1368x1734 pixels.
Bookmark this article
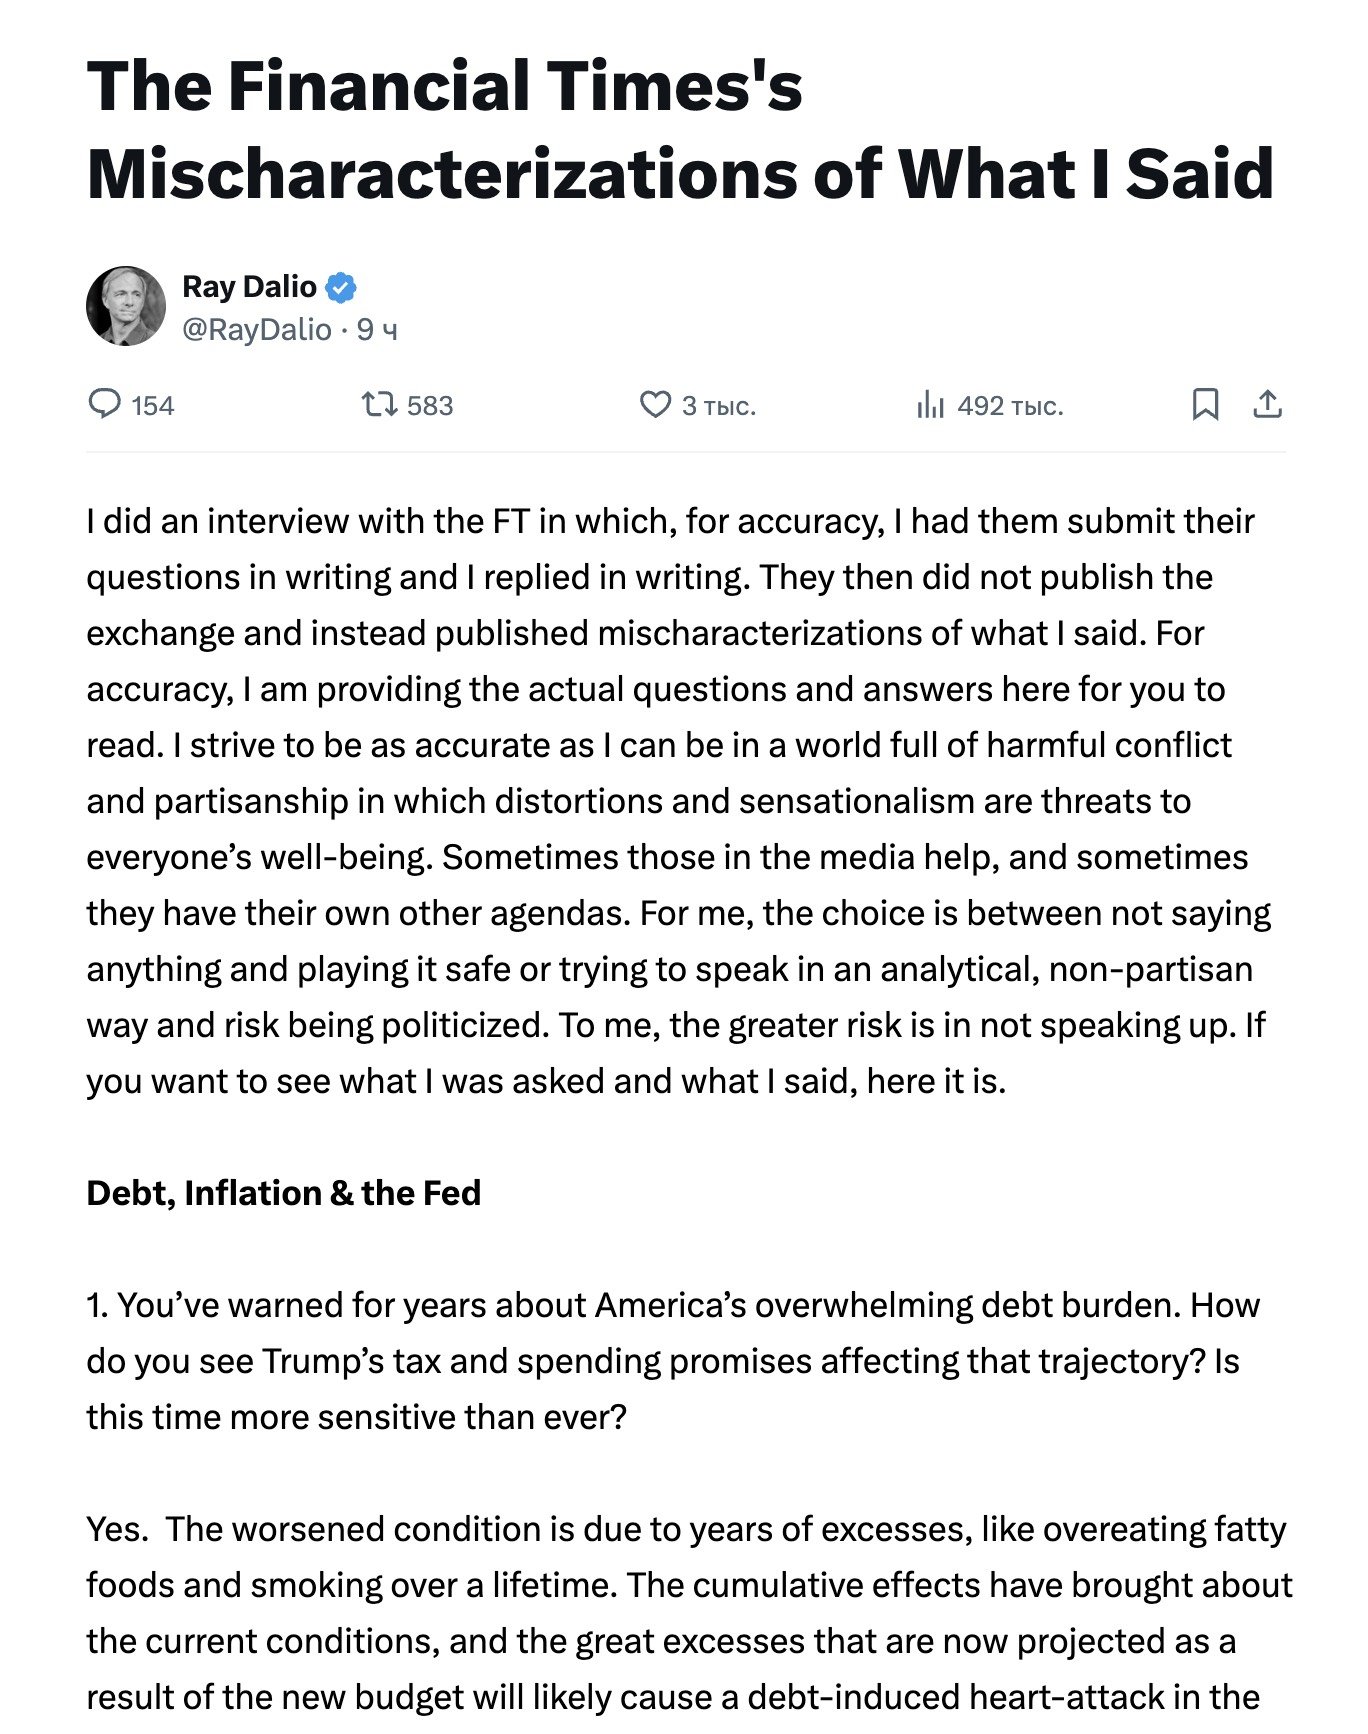(x=1205, y=404)
